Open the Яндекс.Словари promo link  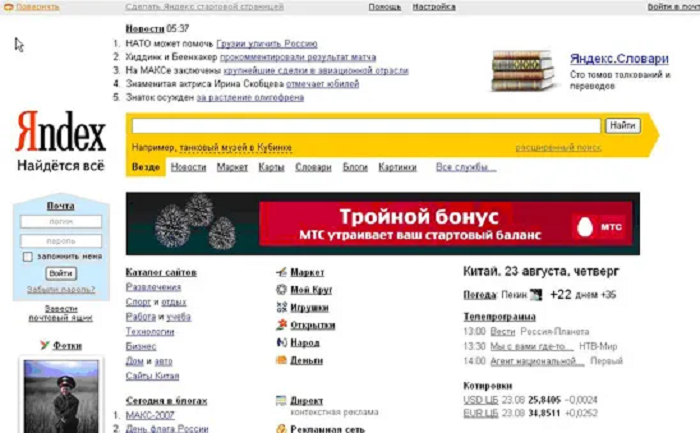(619, 58)
